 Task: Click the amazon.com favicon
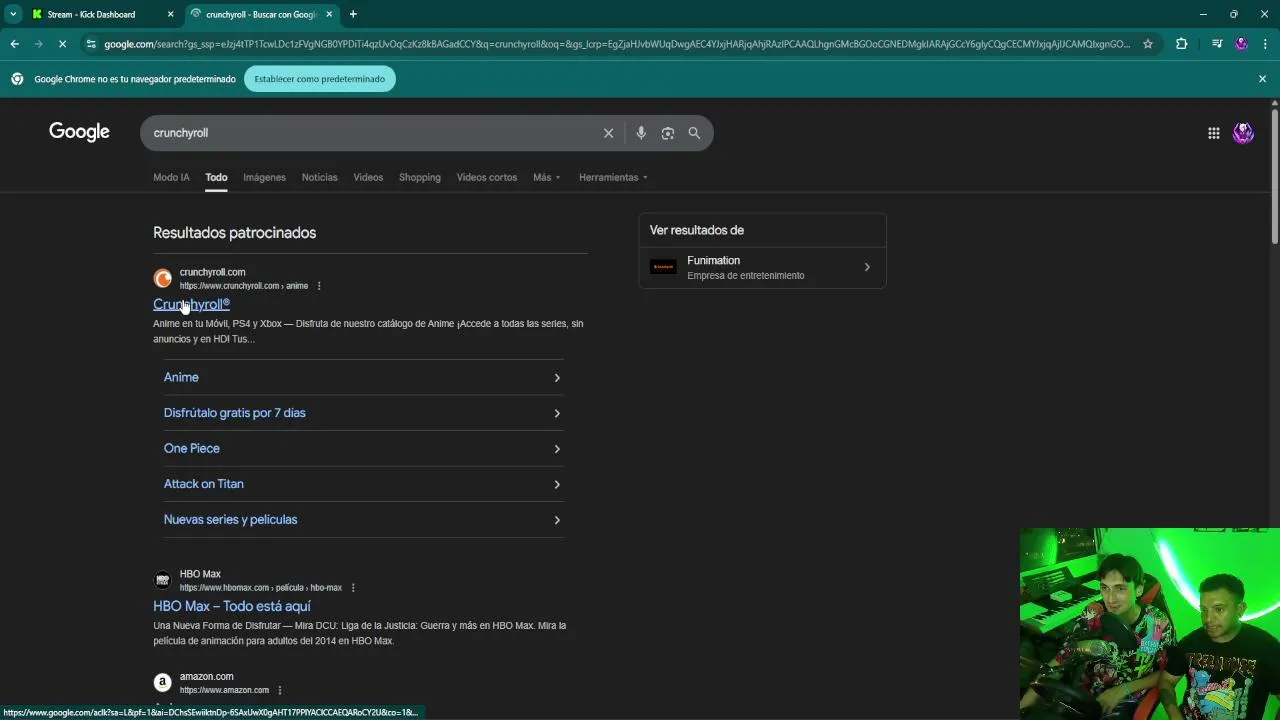point(162,682)
